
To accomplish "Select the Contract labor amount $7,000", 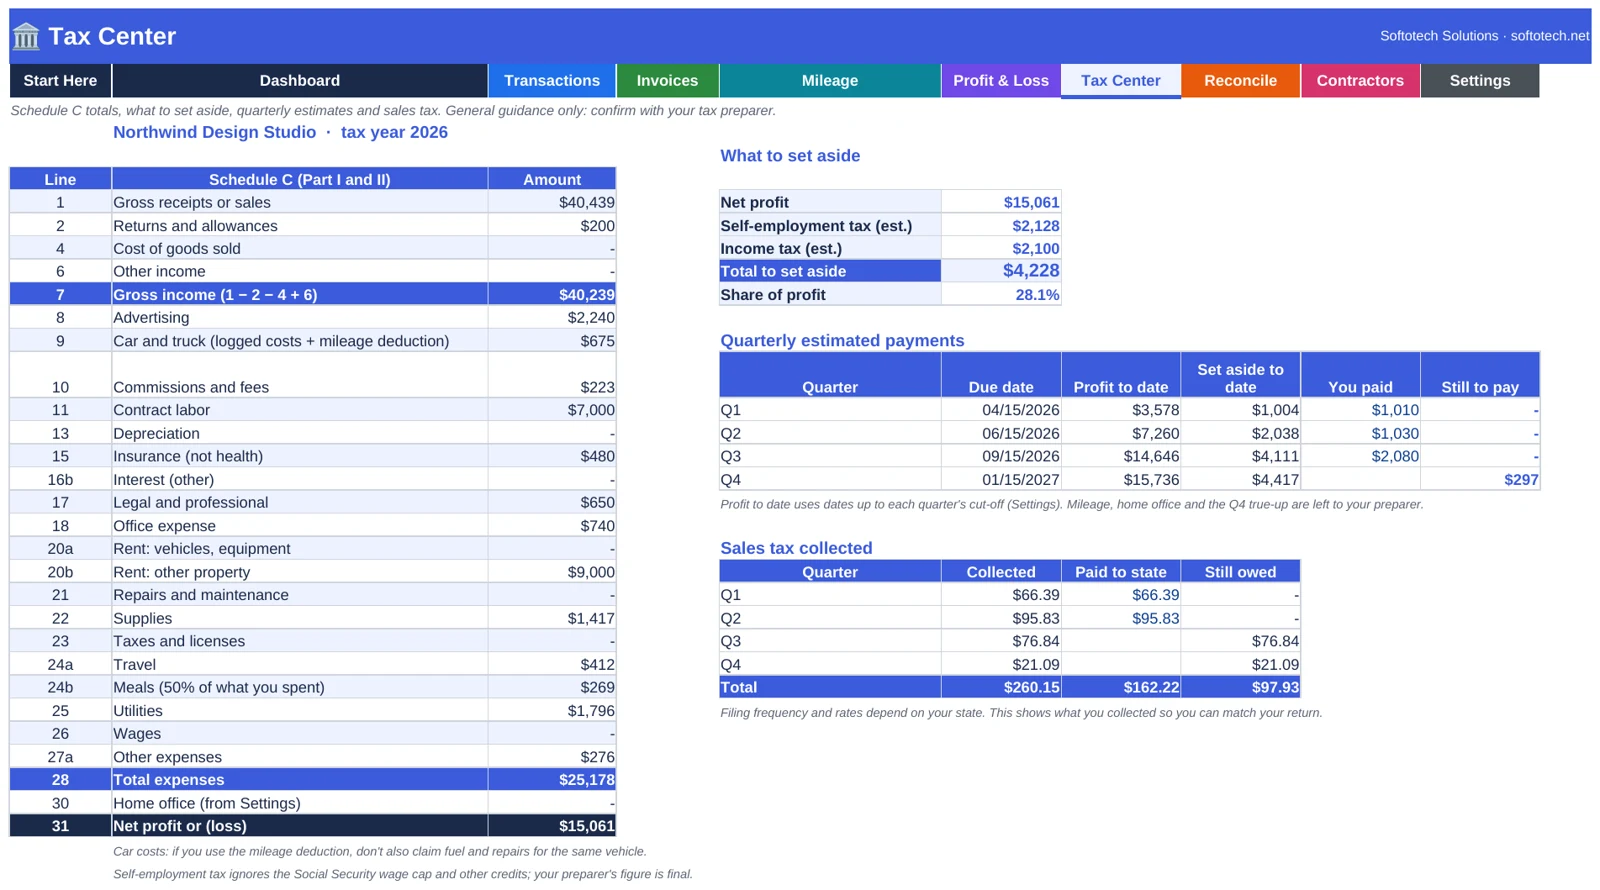I will coord(552,410).
